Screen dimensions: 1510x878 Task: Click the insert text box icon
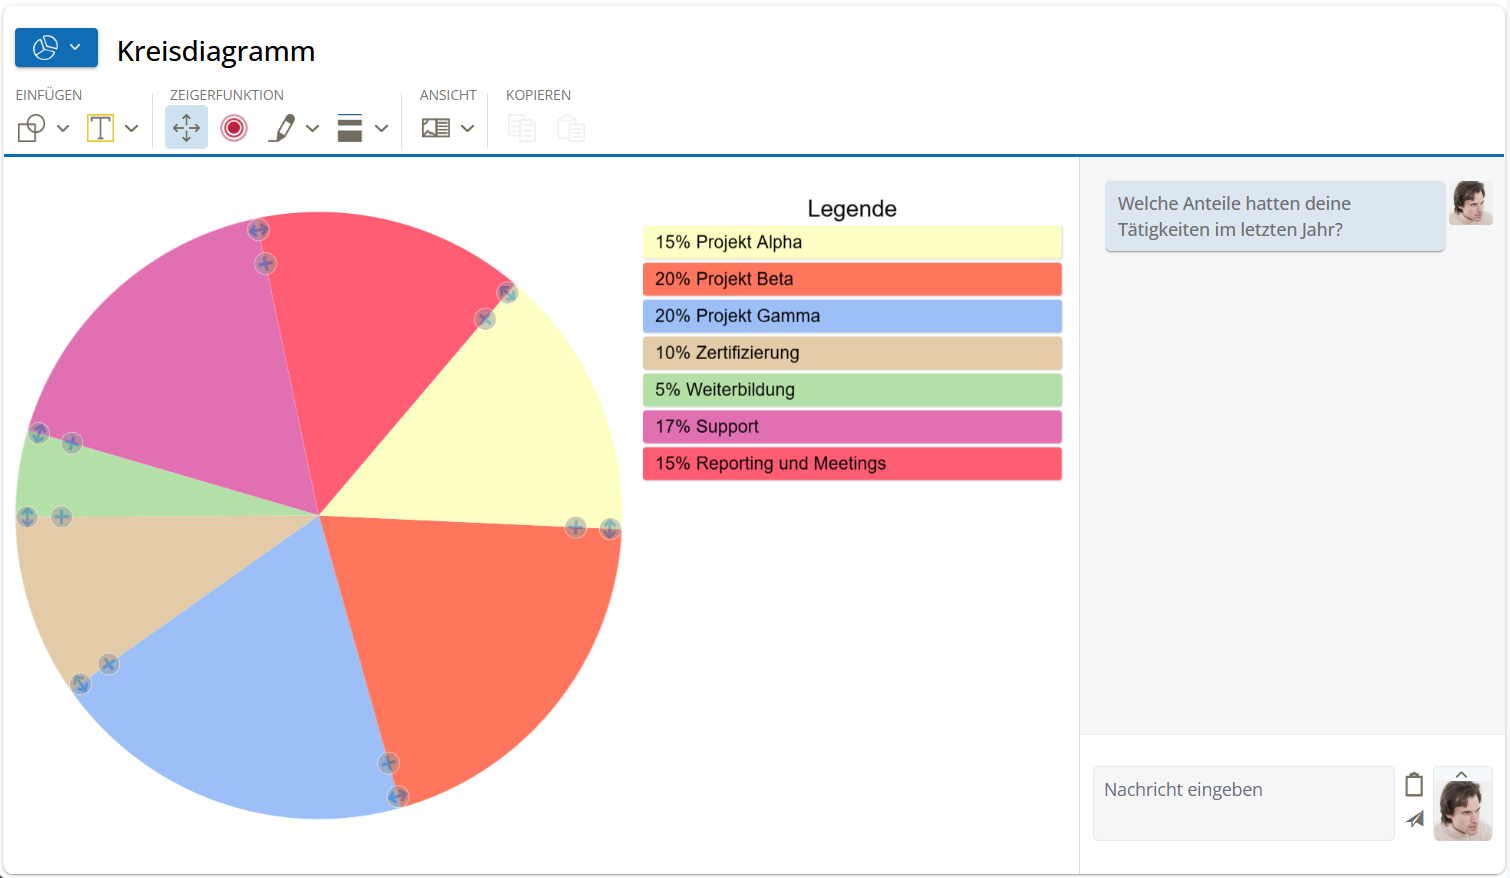click(x=100, y=128)
